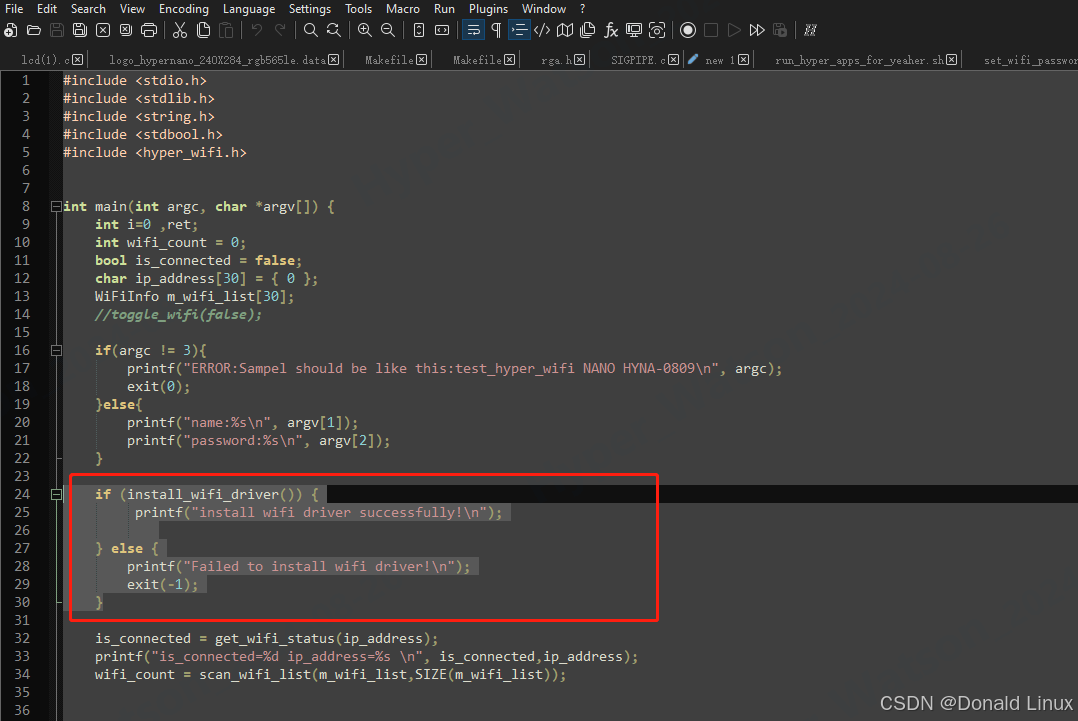Start macro recording

point(688,30)
